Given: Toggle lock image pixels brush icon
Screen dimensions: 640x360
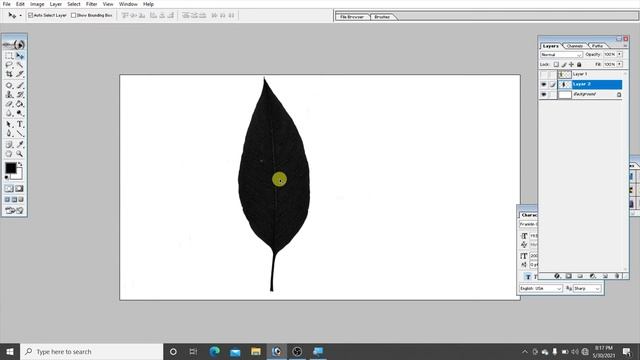Looking at the screenshot, I should click(x=564, y=64).
